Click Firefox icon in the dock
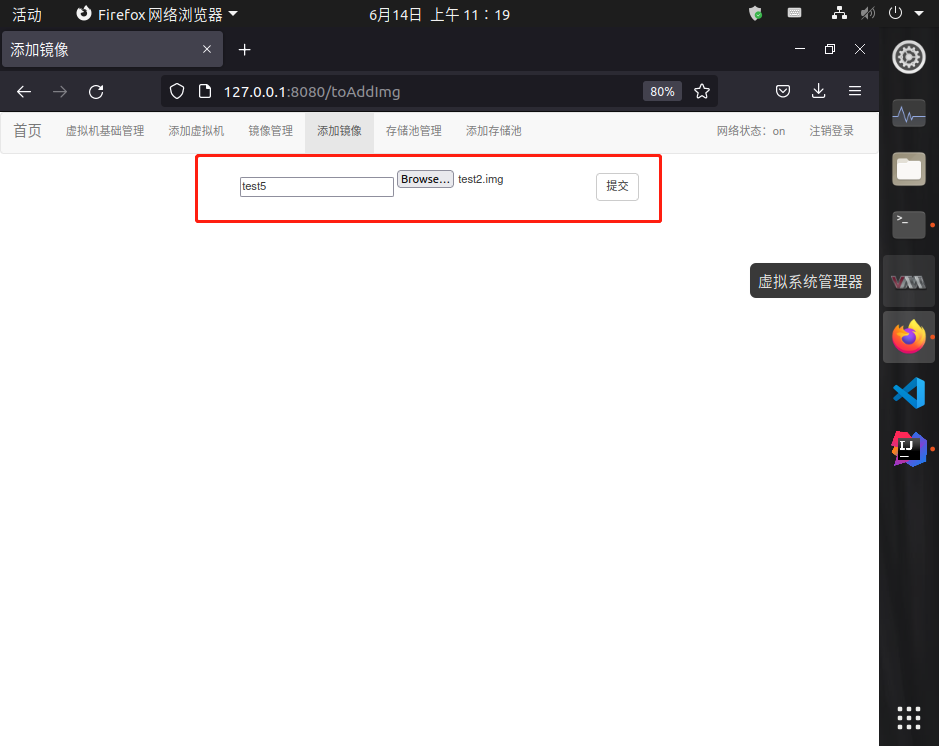 click(x=909, y=337)
